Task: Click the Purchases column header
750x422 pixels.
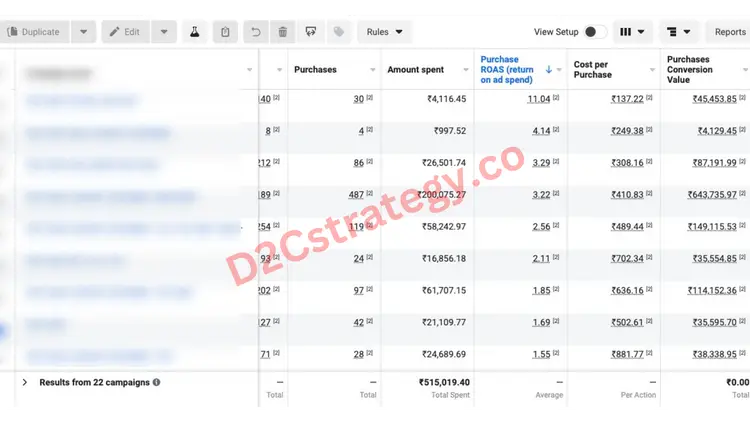Action: point(316,70)
